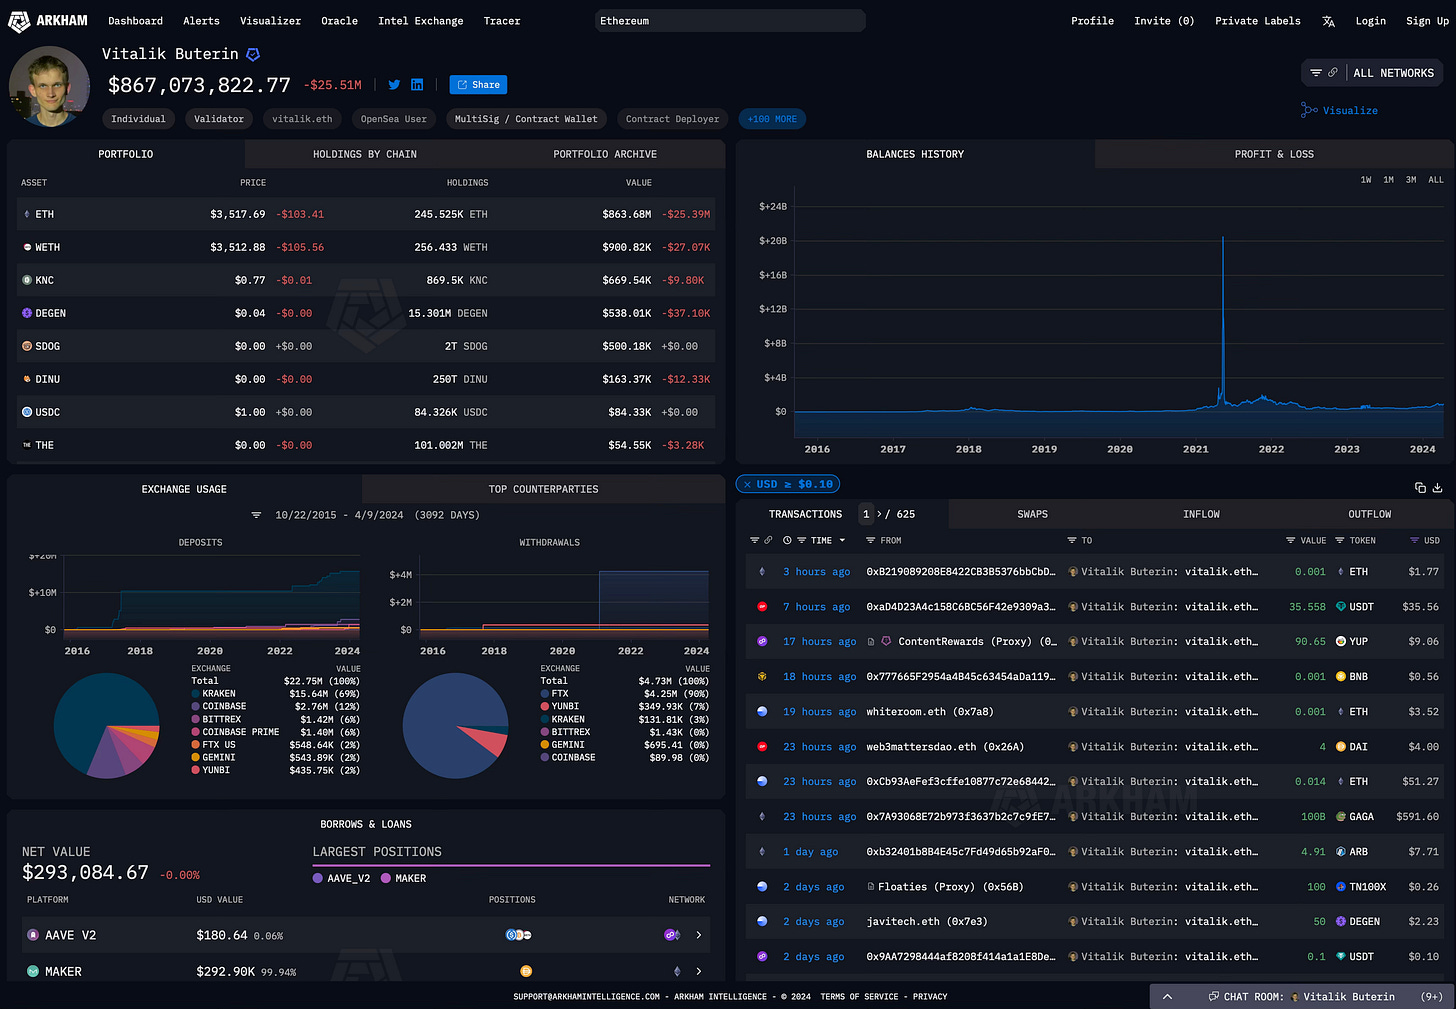Click the KRAKEN deposits legend swatch

(x=196, y=694)
